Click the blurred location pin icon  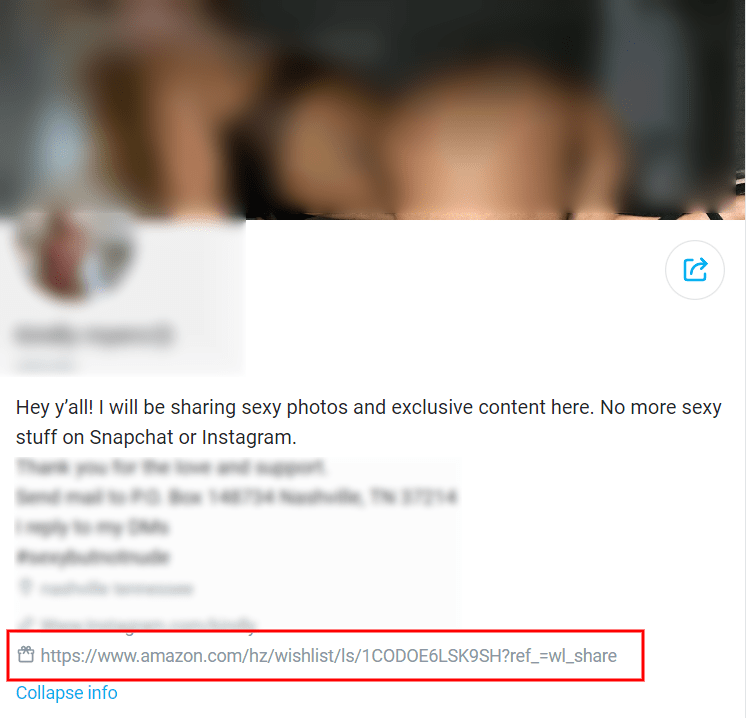pos(25,588)
